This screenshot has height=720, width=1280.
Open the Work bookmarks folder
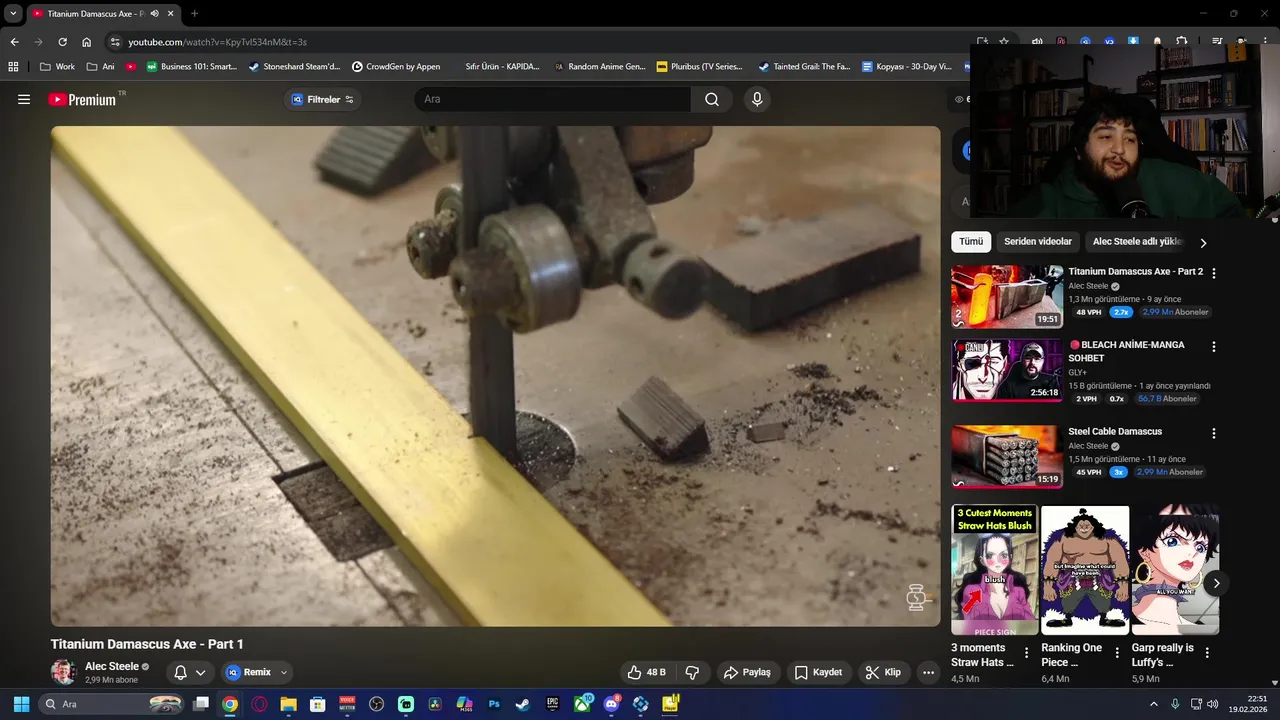[x=57, y=66]
